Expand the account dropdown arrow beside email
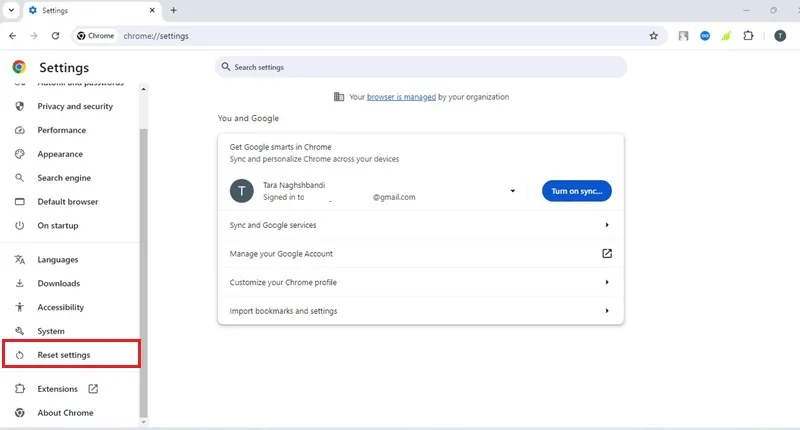This screenshot has width=800, height=430. click(513, 191)
